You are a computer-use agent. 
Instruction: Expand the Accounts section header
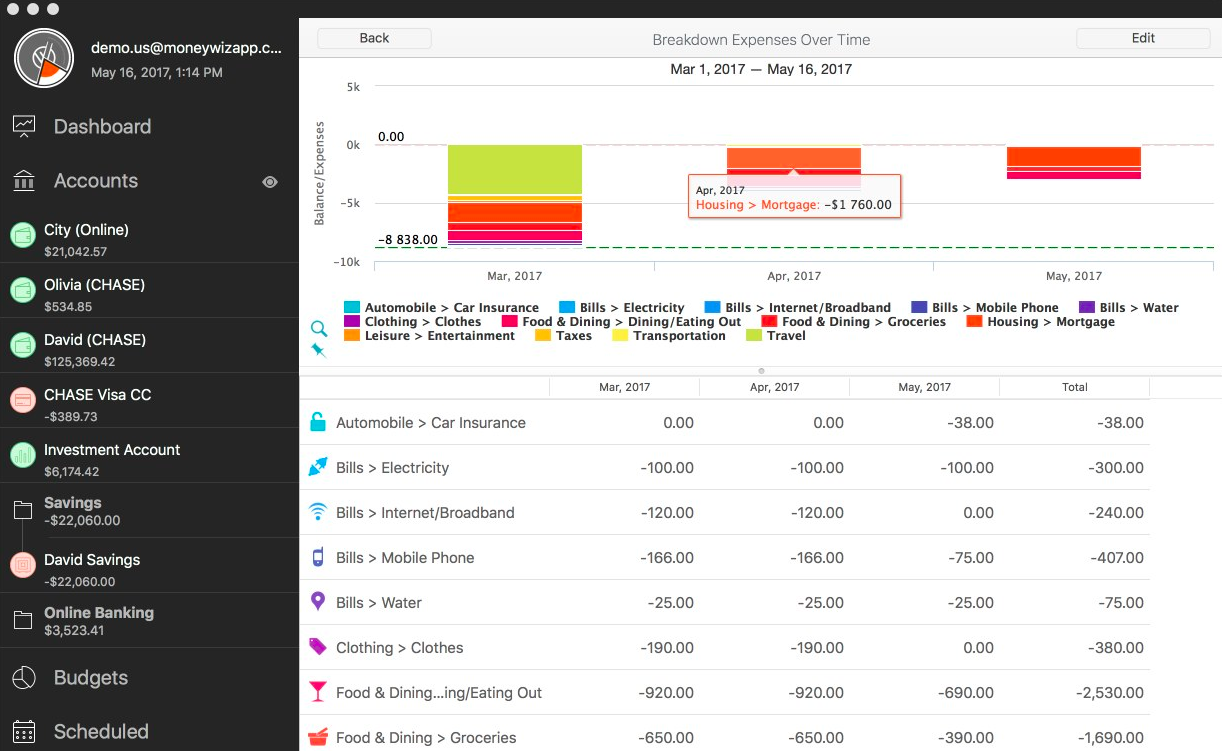[95, 181]
